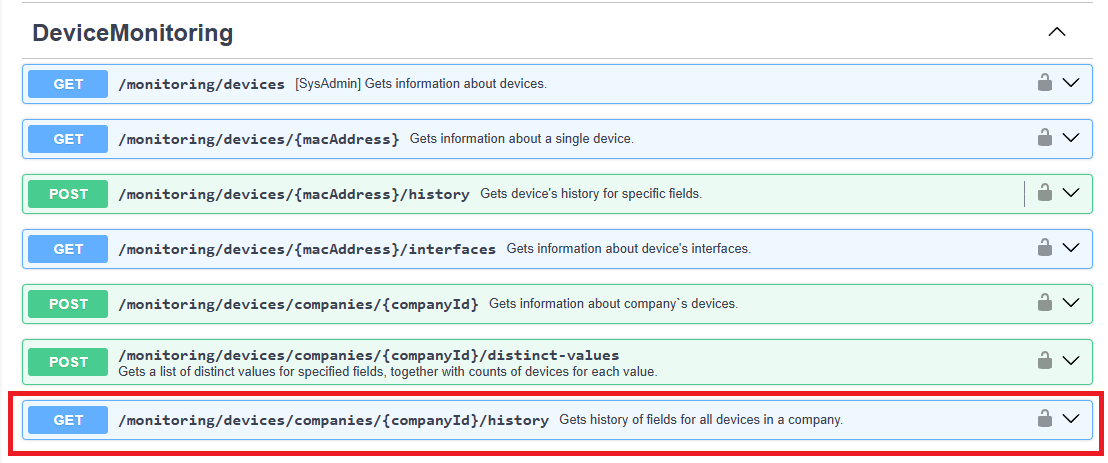
Task: Click the POST badge for the distinct-values endpoint
Action: pyautogui.click(x=68, y=362)
